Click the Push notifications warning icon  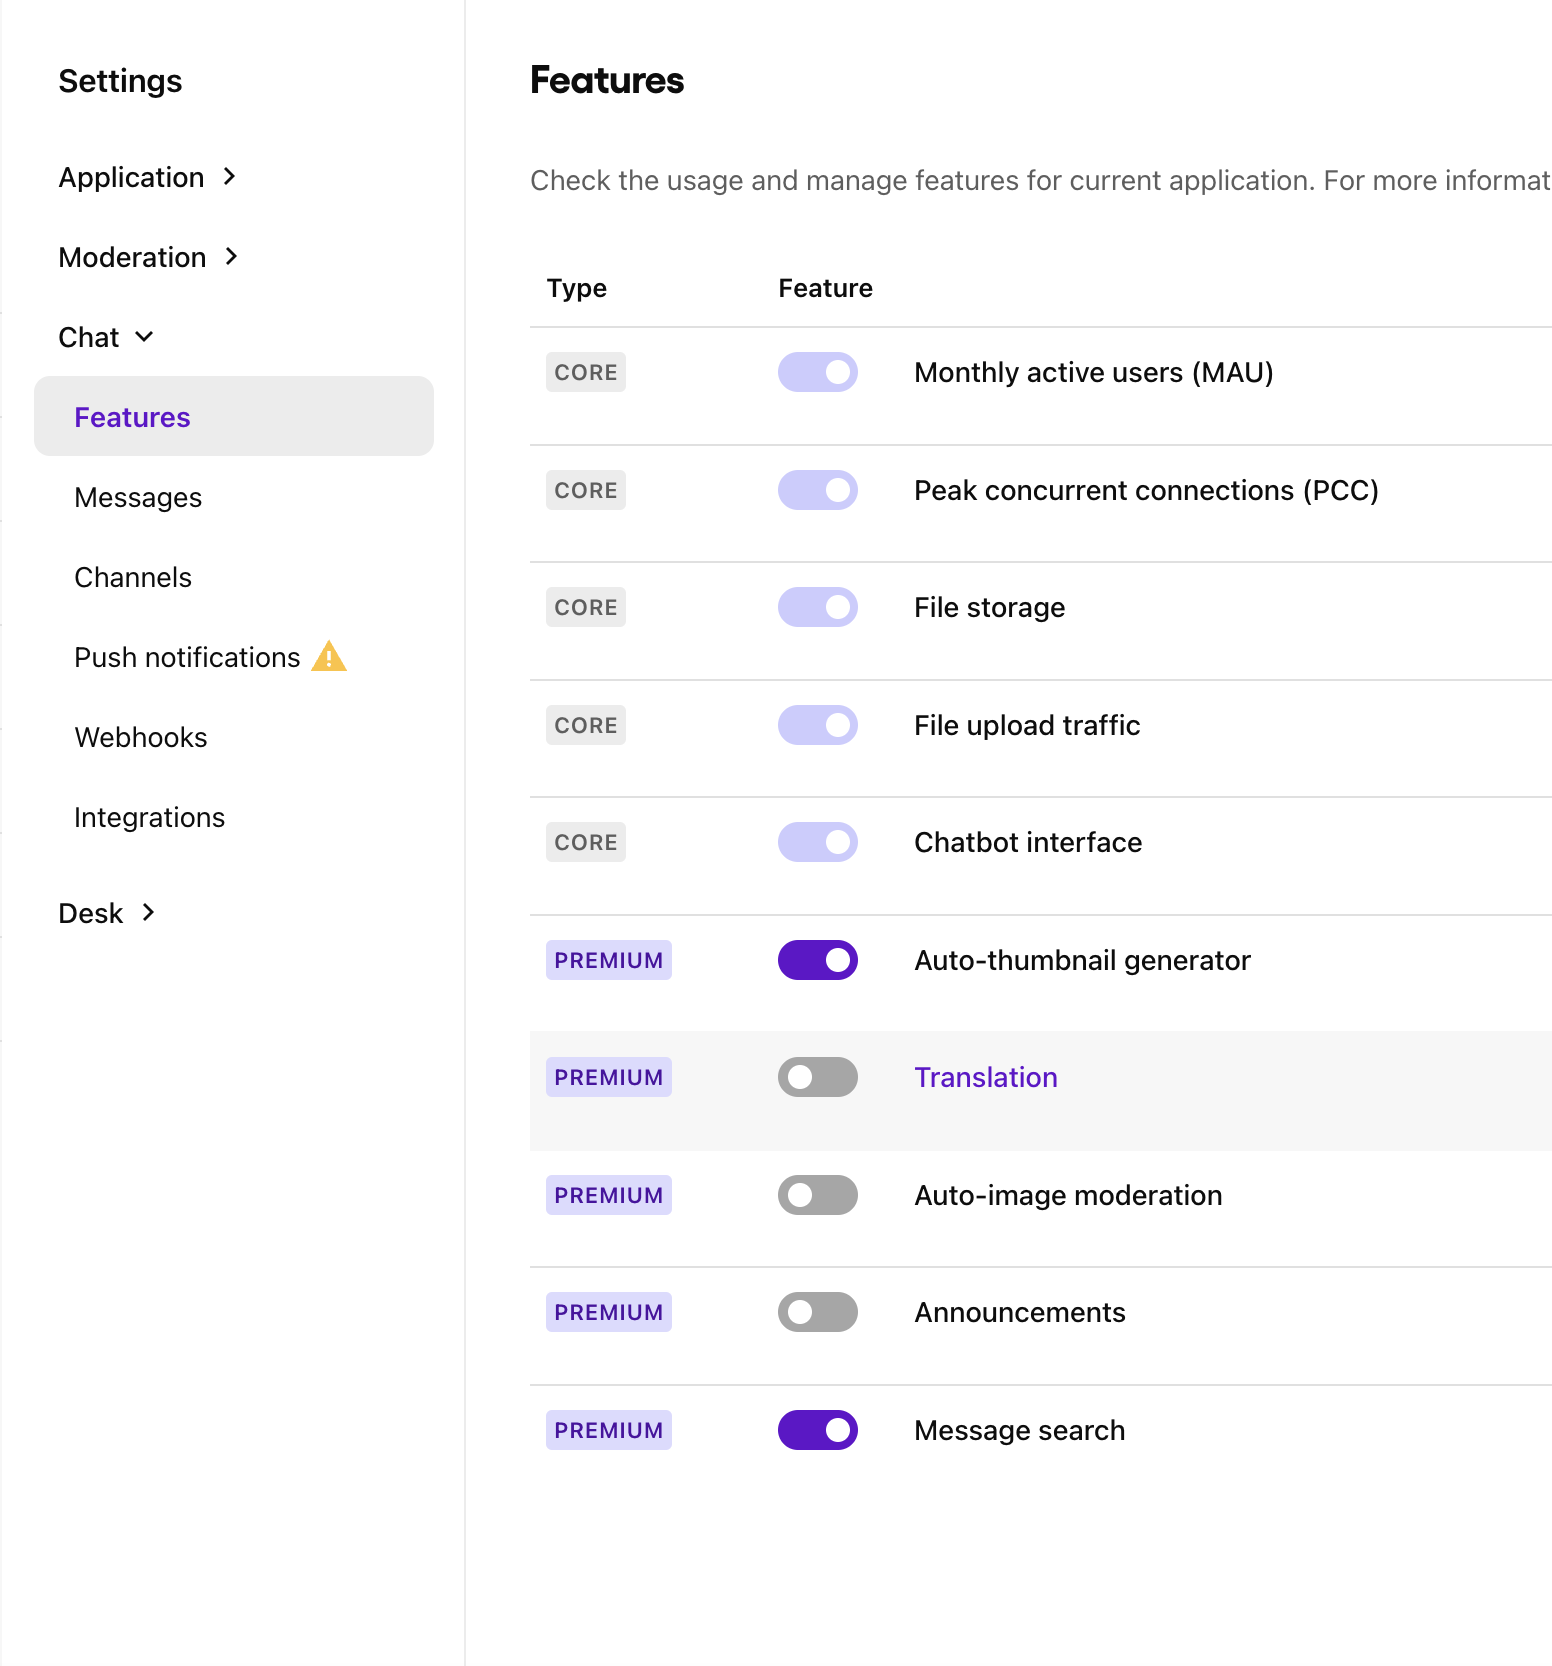pyautogui.click(x=329, y=657)
